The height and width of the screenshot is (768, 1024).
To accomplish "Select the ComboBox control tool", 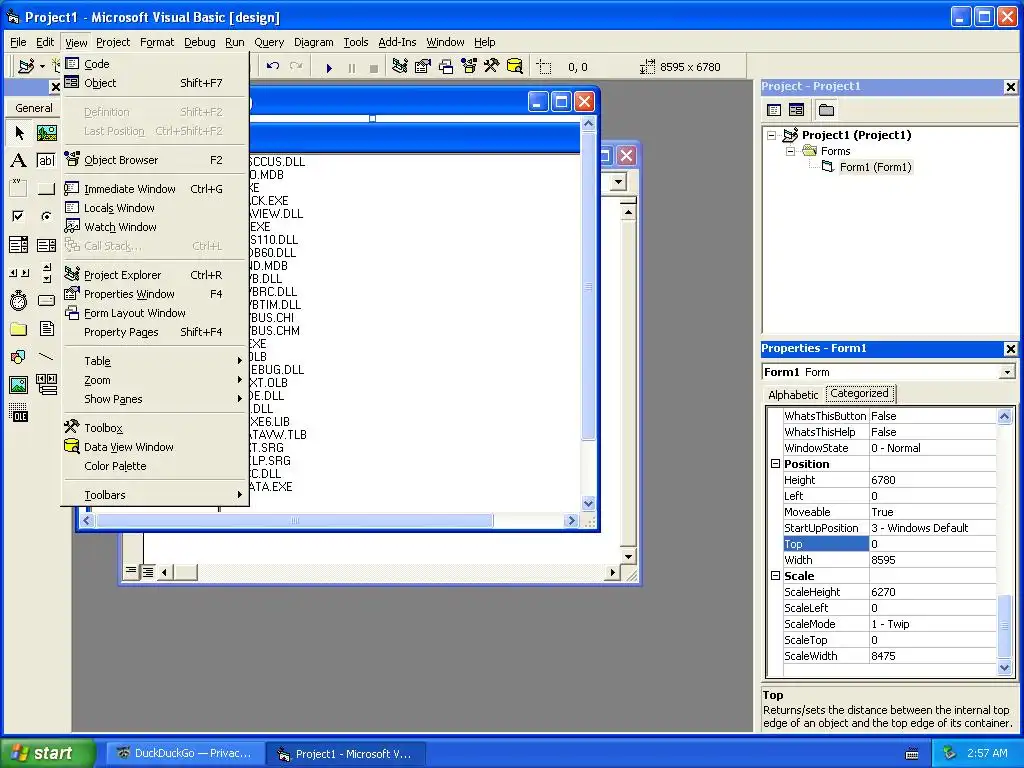I will [19, 245].
